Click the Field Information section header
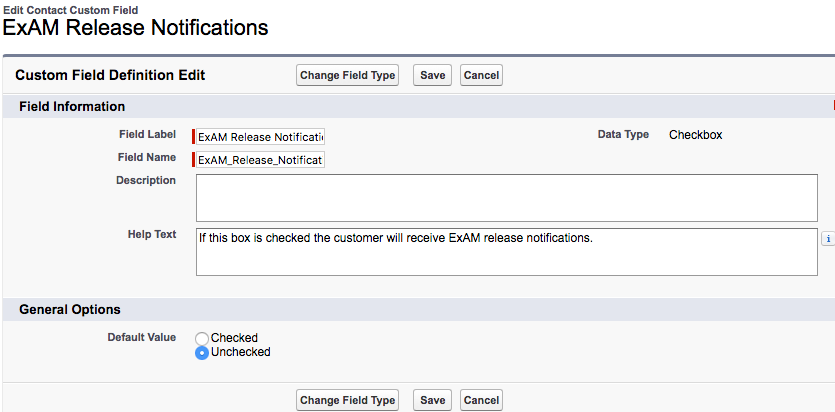Image resolution: width=835 pixels, height=412 pixels. pos(72,106)
